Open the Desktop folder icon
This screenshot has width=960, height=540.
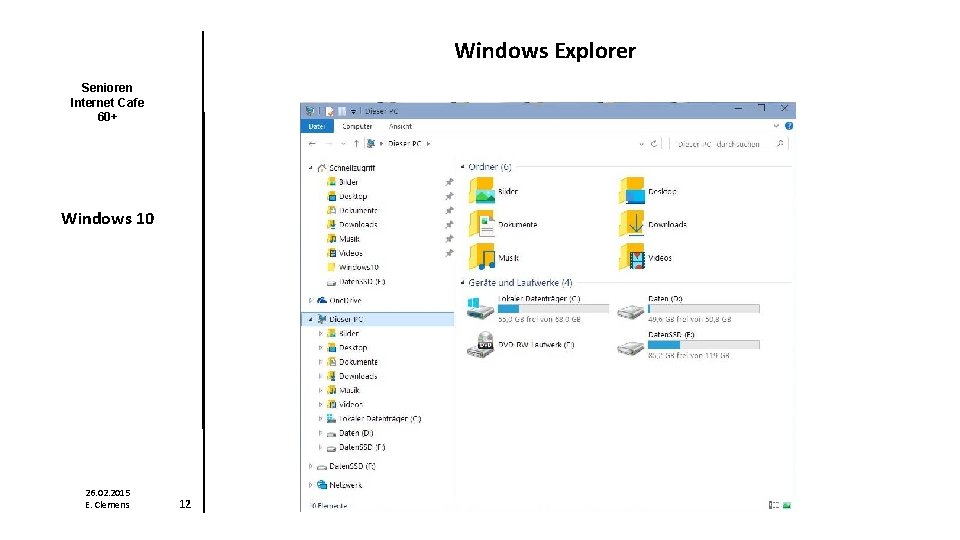(632, 191)
